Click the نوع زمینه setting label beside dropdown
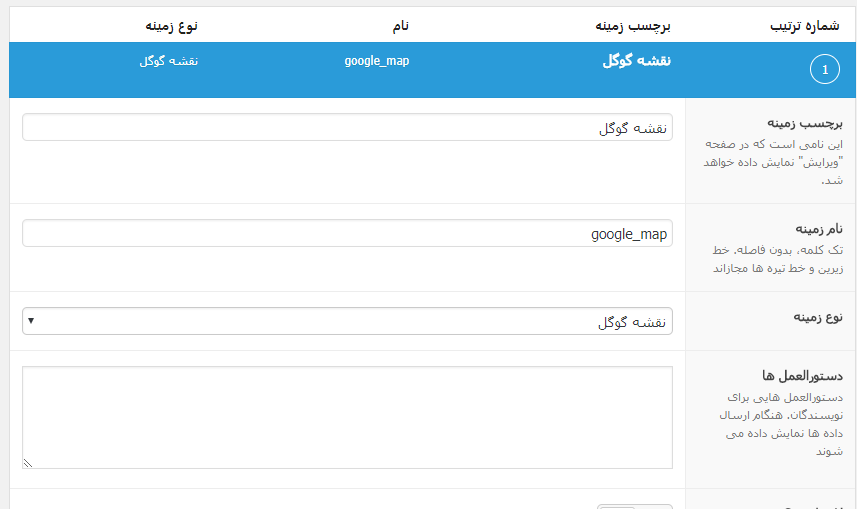The height and width of the screenshot is (509, 857). (818, 317)
